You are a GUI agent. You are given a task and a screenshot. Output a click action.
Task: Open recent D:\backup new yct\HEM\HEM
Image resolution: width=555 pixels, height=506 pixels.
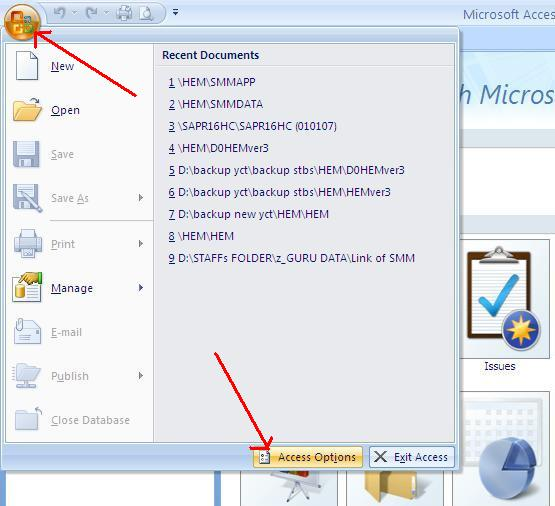248,214
